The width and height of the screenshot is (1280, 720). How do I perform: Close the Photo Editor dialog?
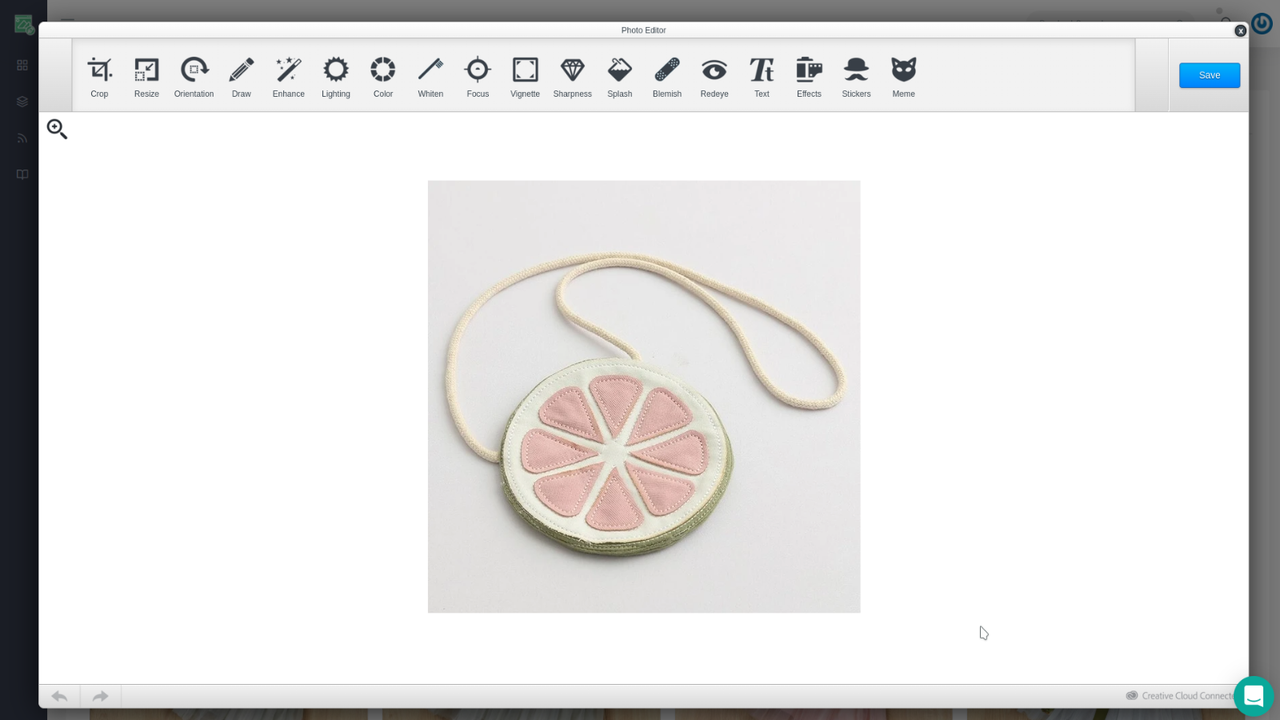point(1240,31)
